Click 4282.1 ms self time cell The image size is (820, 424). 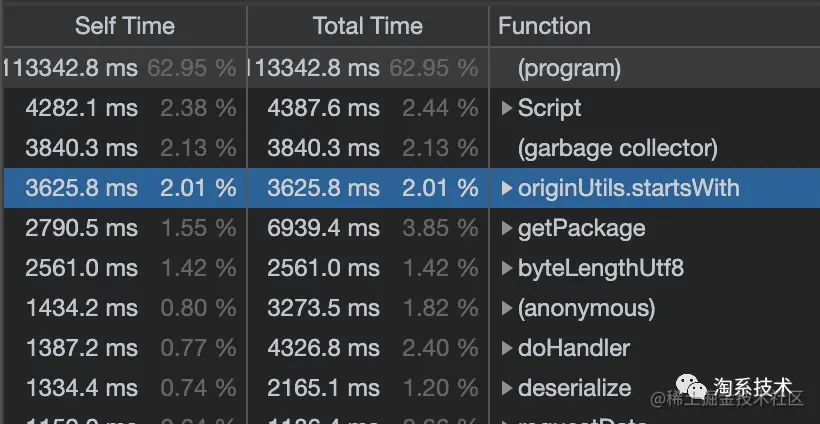click(82, 108)
